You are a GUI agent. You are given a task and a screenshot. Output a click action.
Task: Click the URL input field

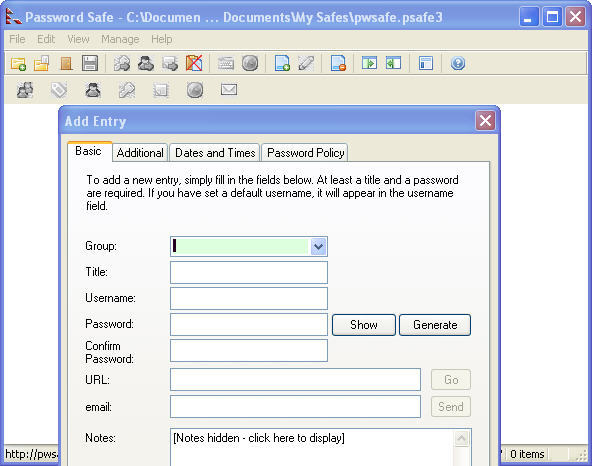(295, 380)
